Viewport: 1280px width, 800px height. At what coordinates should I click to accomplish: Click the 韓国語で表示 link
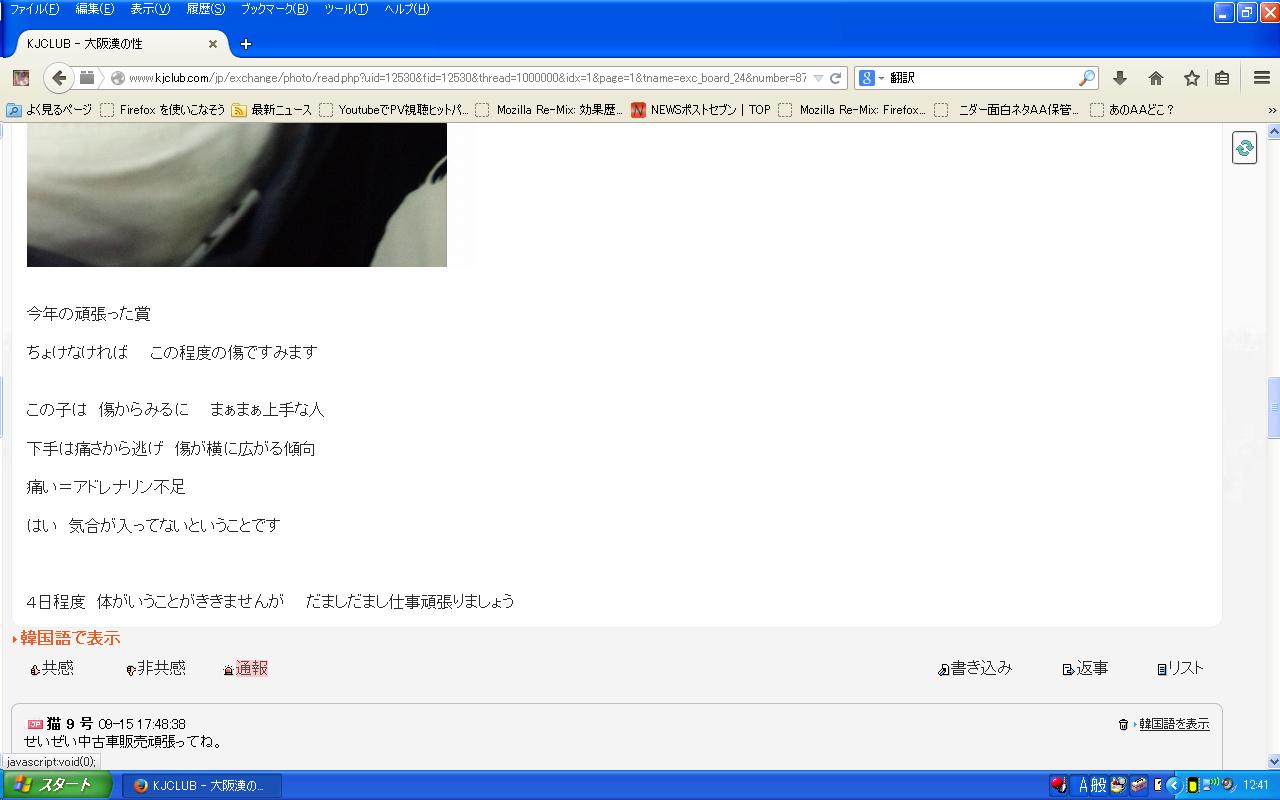(x=69, y=638)
